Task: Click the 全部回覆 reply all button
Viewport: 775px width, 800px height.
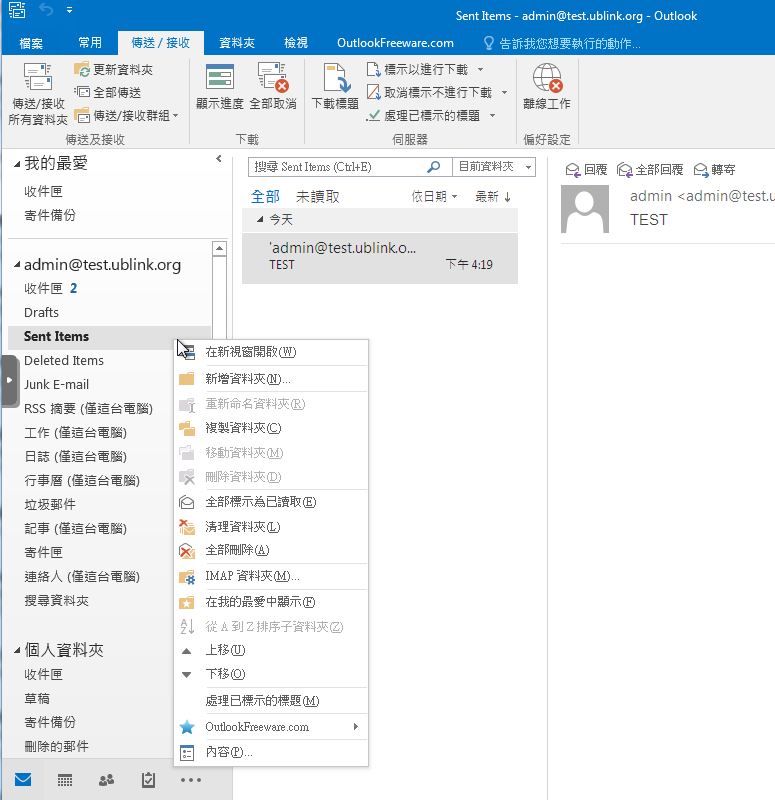Action: (651, 170)
